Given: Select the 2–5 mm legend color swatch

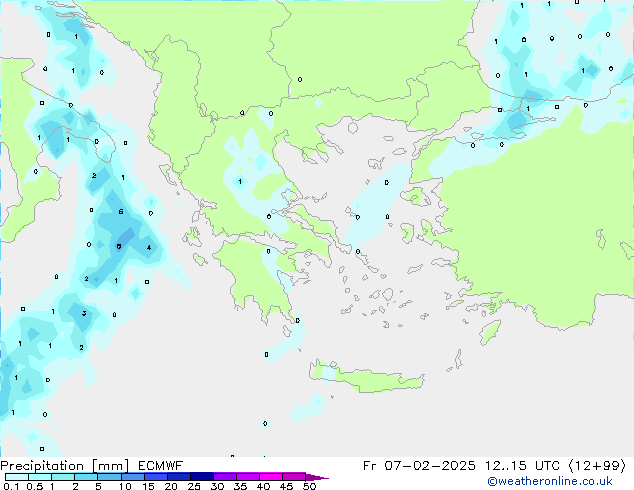Looking at the screenshot, I should (86, 477).
